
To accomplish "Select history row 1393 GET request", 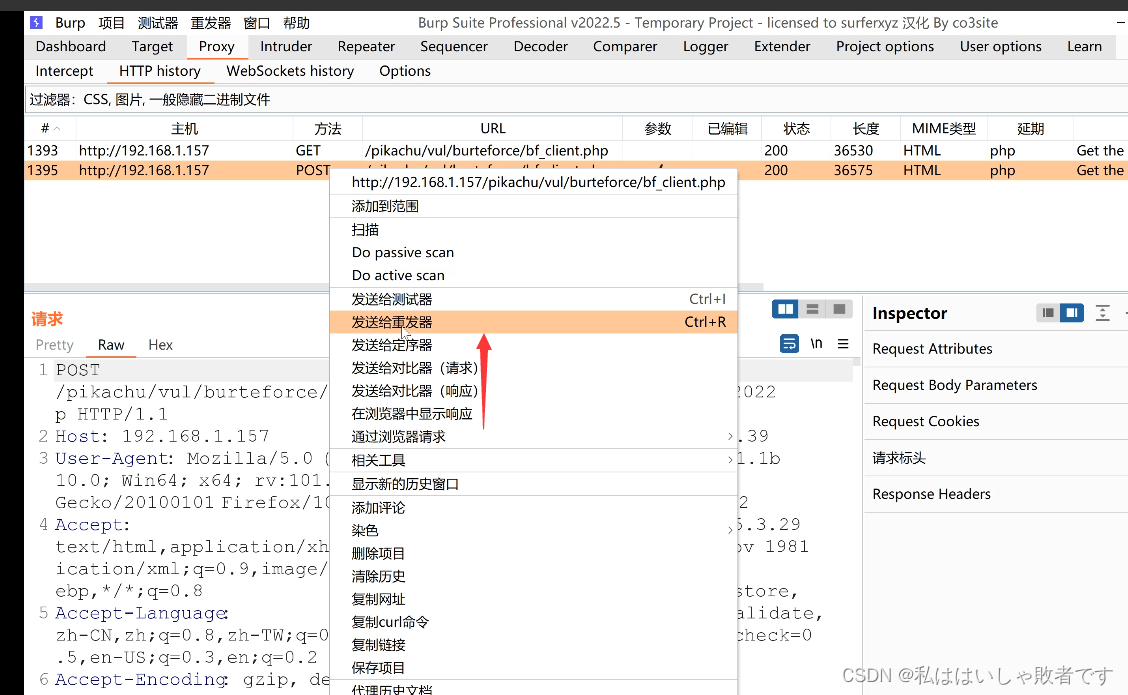I will (576, 150).
